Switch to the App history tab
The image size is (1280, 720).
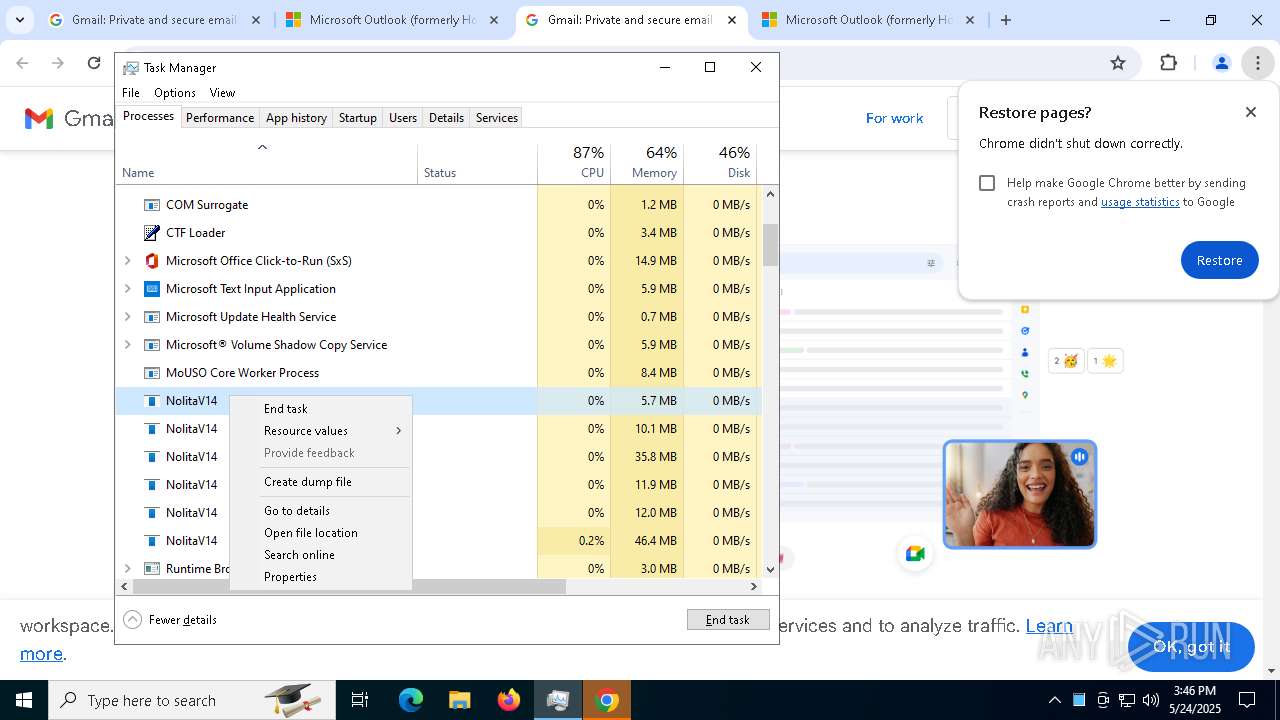[296, 118]
